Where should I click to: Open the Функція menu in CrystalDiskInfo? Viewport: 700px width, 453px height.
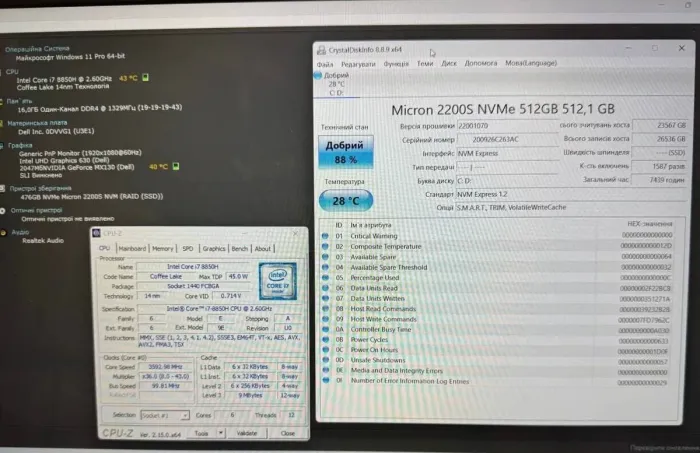(396, 64)
